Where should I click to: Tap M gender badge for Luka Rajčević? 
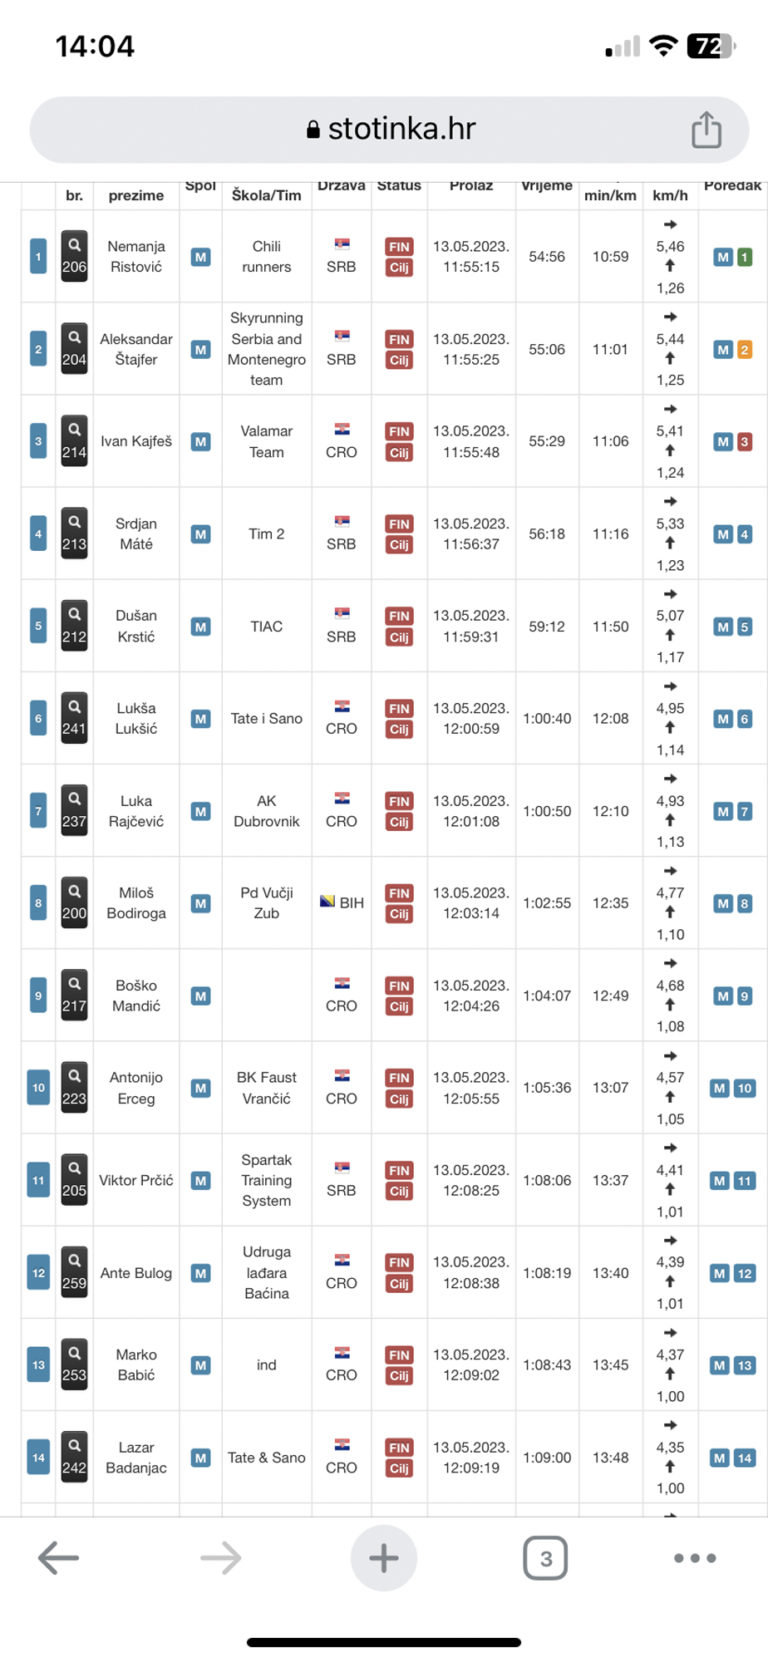201,812
